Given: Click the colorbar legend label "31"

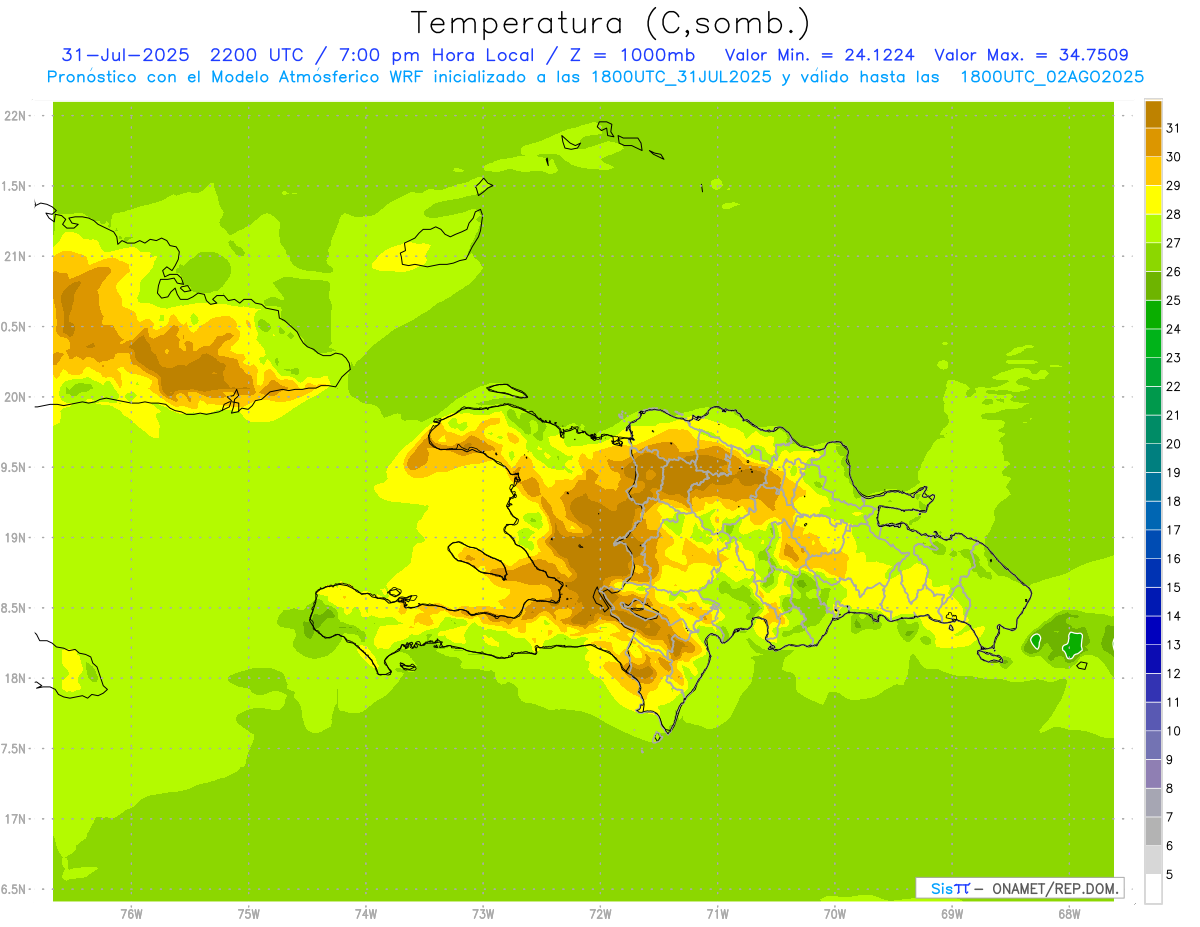Looking at the screenshot, I should click(1174, 128).
